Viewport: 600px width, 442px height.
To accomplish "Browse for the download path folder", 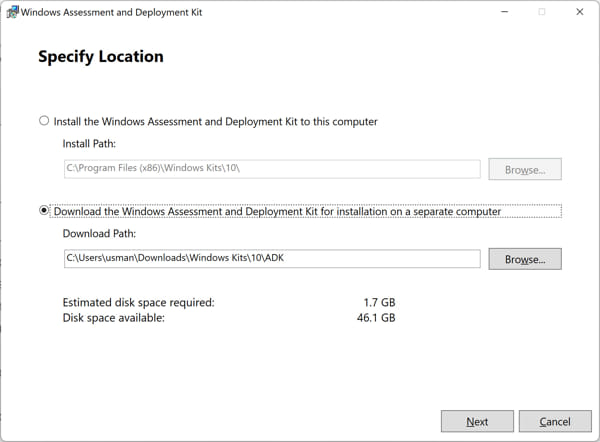I will 525,259.
